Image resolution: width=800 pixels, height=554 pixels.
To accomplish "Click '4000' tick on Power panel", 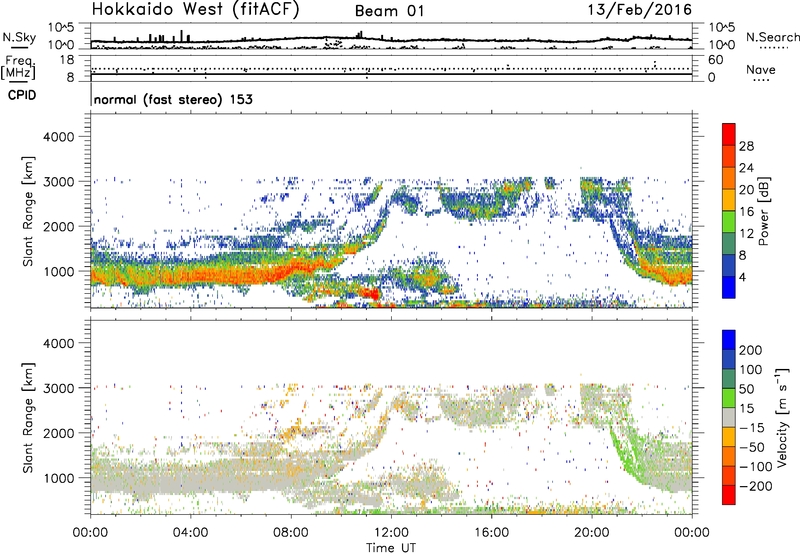I will 58,137.
